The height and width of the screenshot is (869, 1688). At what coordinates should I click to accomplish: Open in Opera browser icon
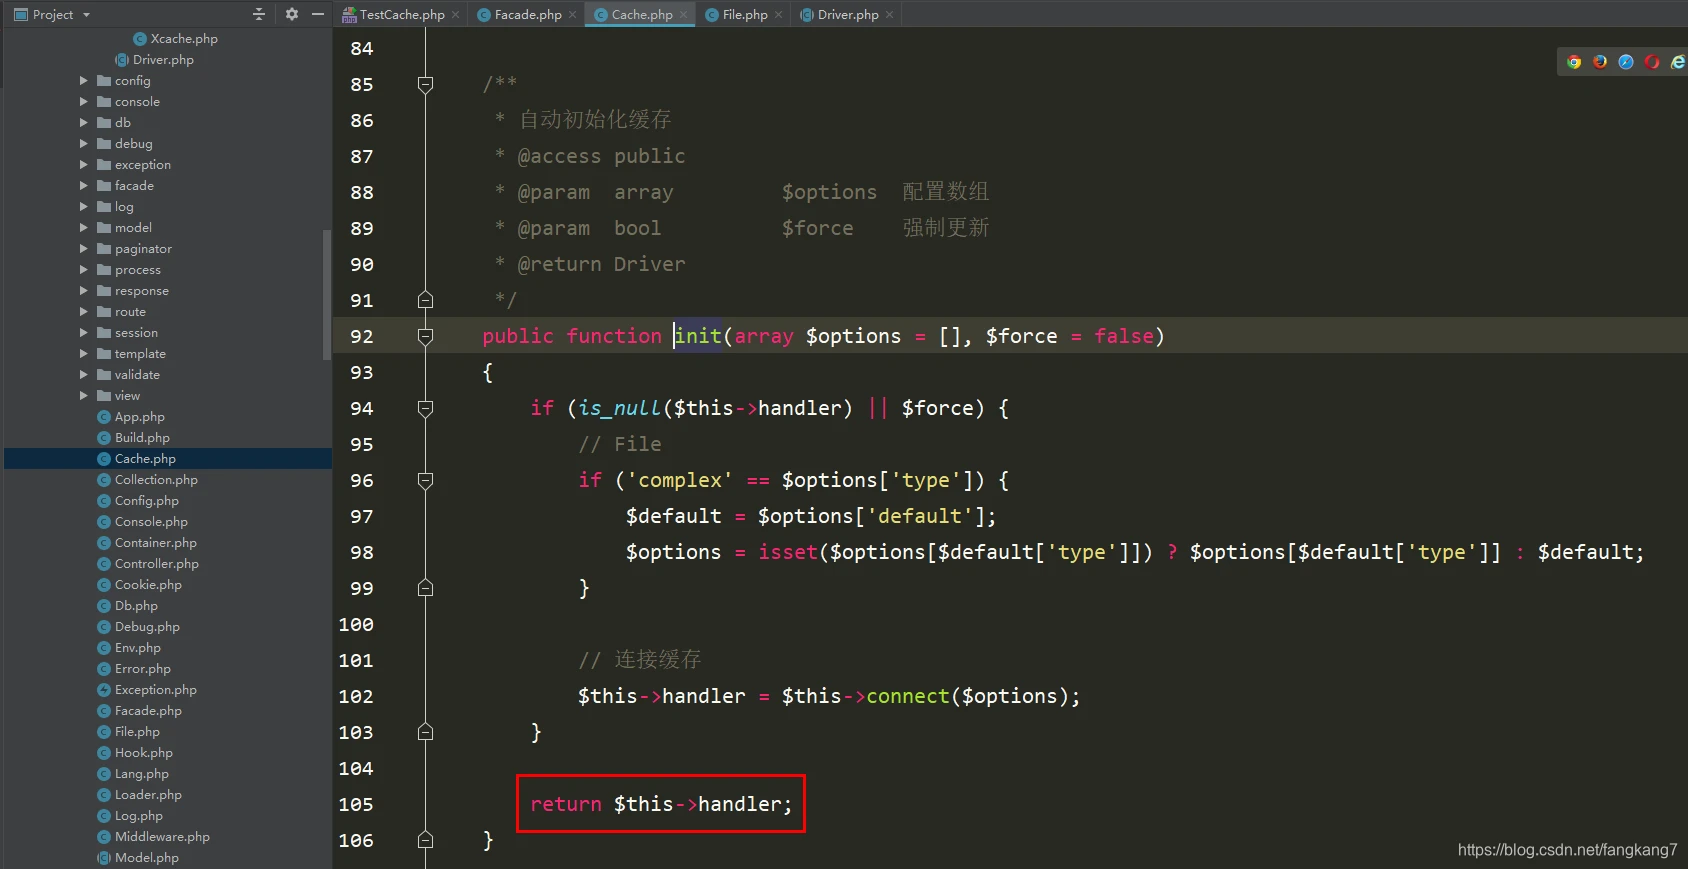pos(1652,62)
